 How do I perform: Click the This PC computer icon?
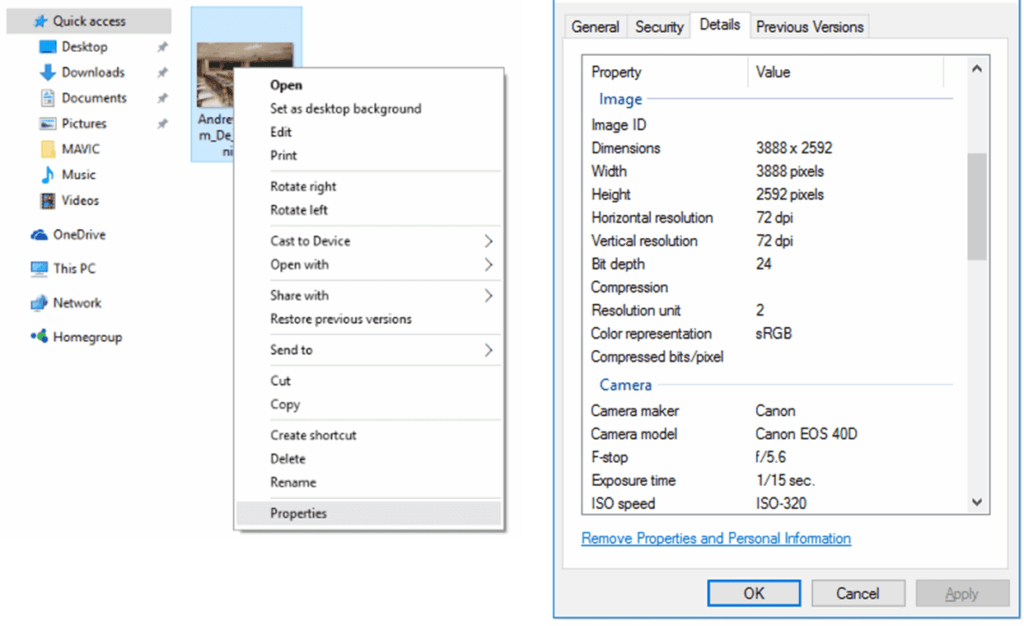39,269
